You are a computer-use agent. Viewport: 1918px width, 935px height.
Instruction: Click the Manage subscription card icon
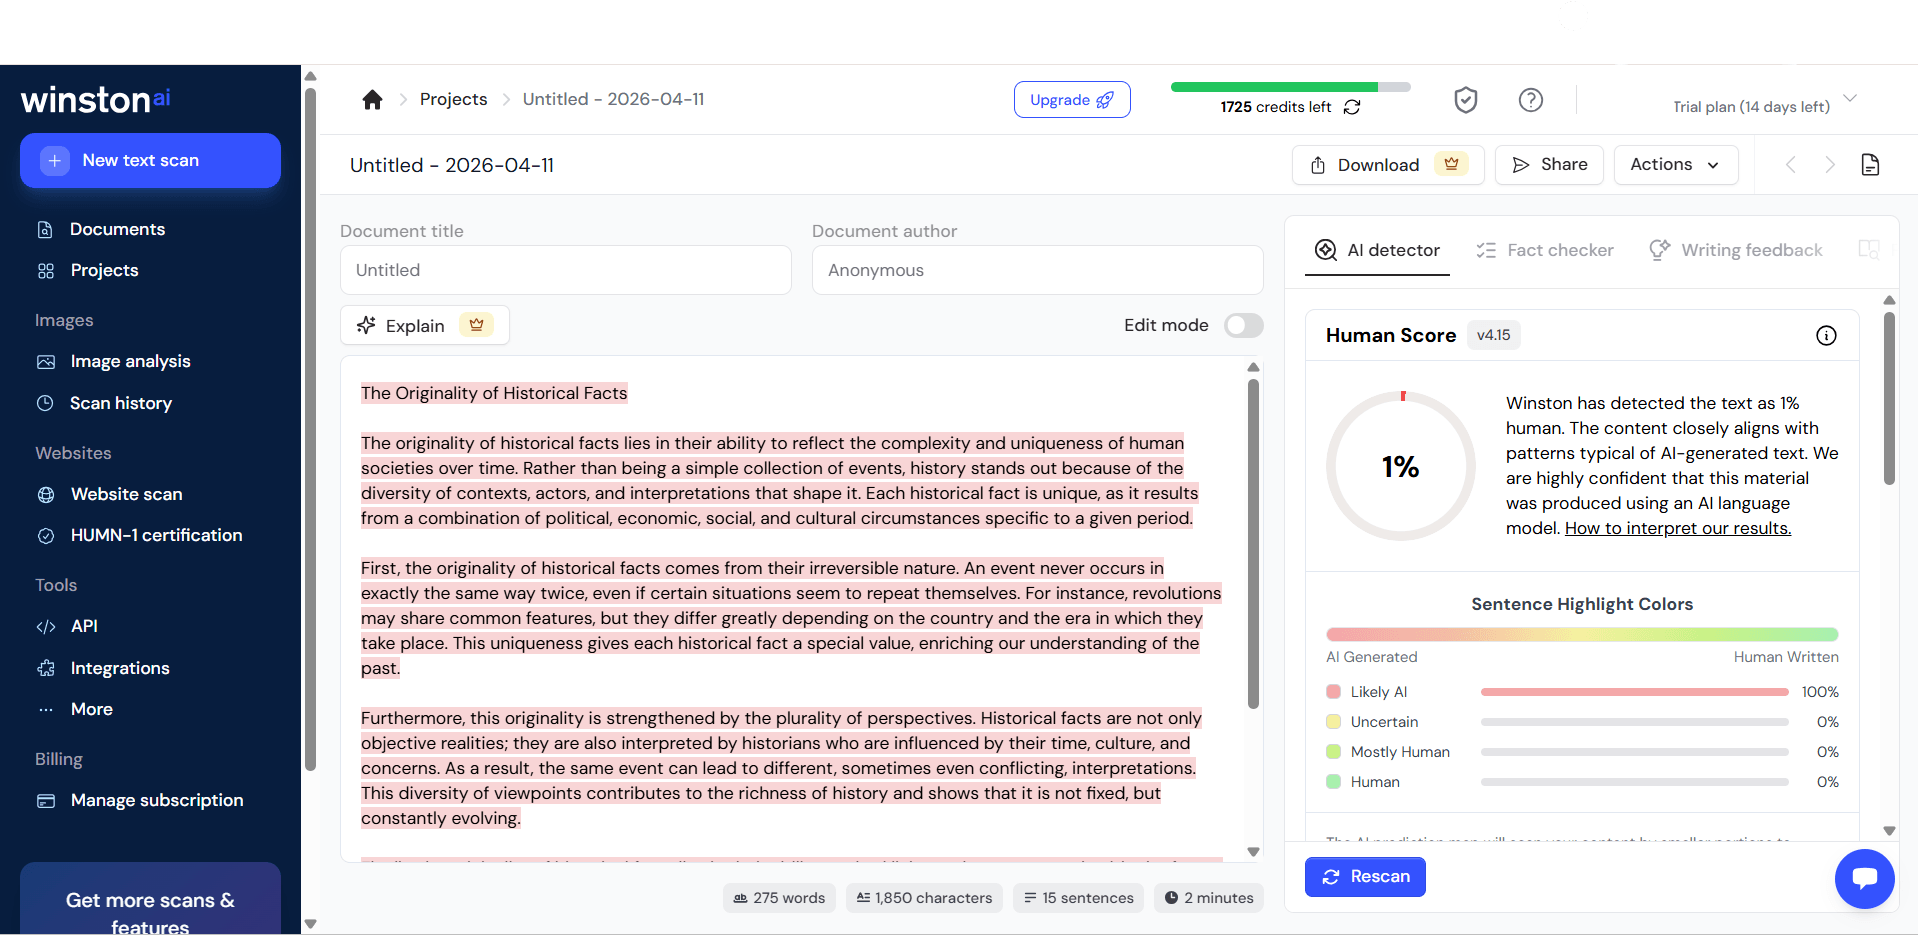[46, 801]
